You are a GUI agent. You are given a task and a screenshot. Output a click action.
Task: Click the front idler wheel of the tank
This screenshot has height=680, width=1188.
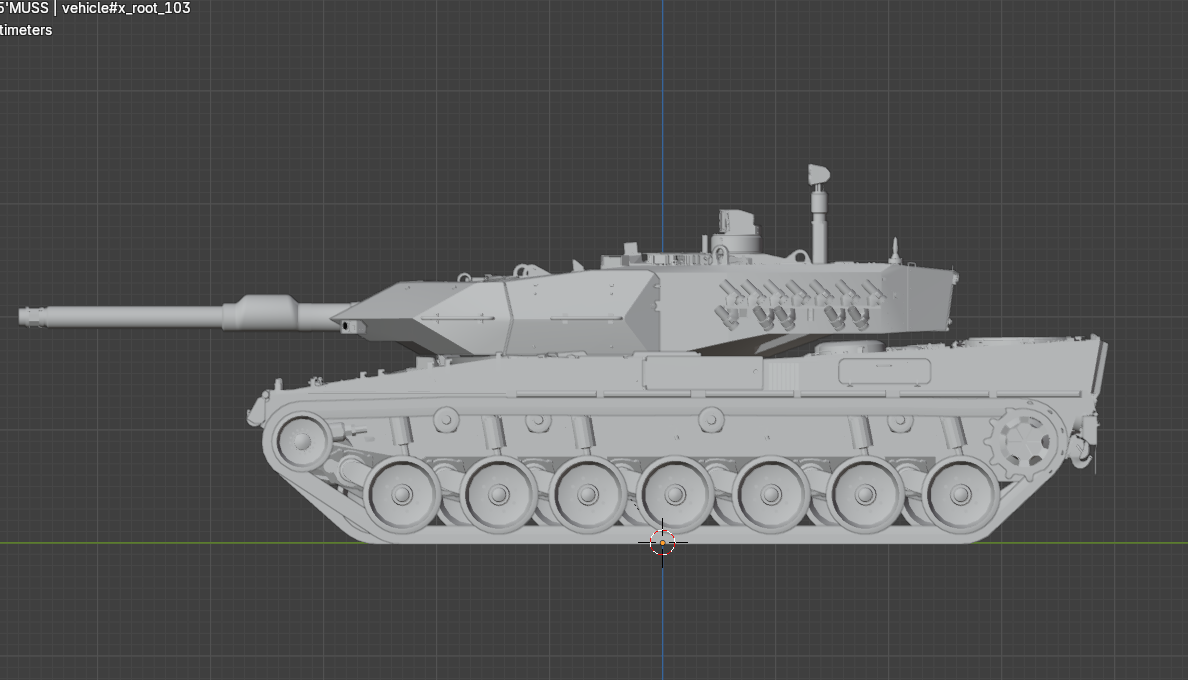[x=297, y=438]
